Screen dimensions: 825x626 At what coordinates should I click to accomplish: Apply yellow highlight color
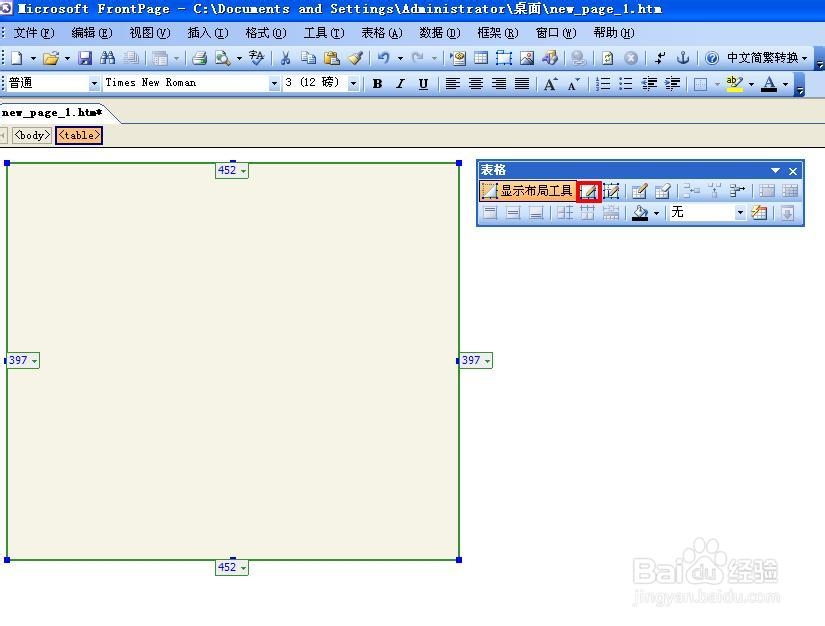[734, 84]
